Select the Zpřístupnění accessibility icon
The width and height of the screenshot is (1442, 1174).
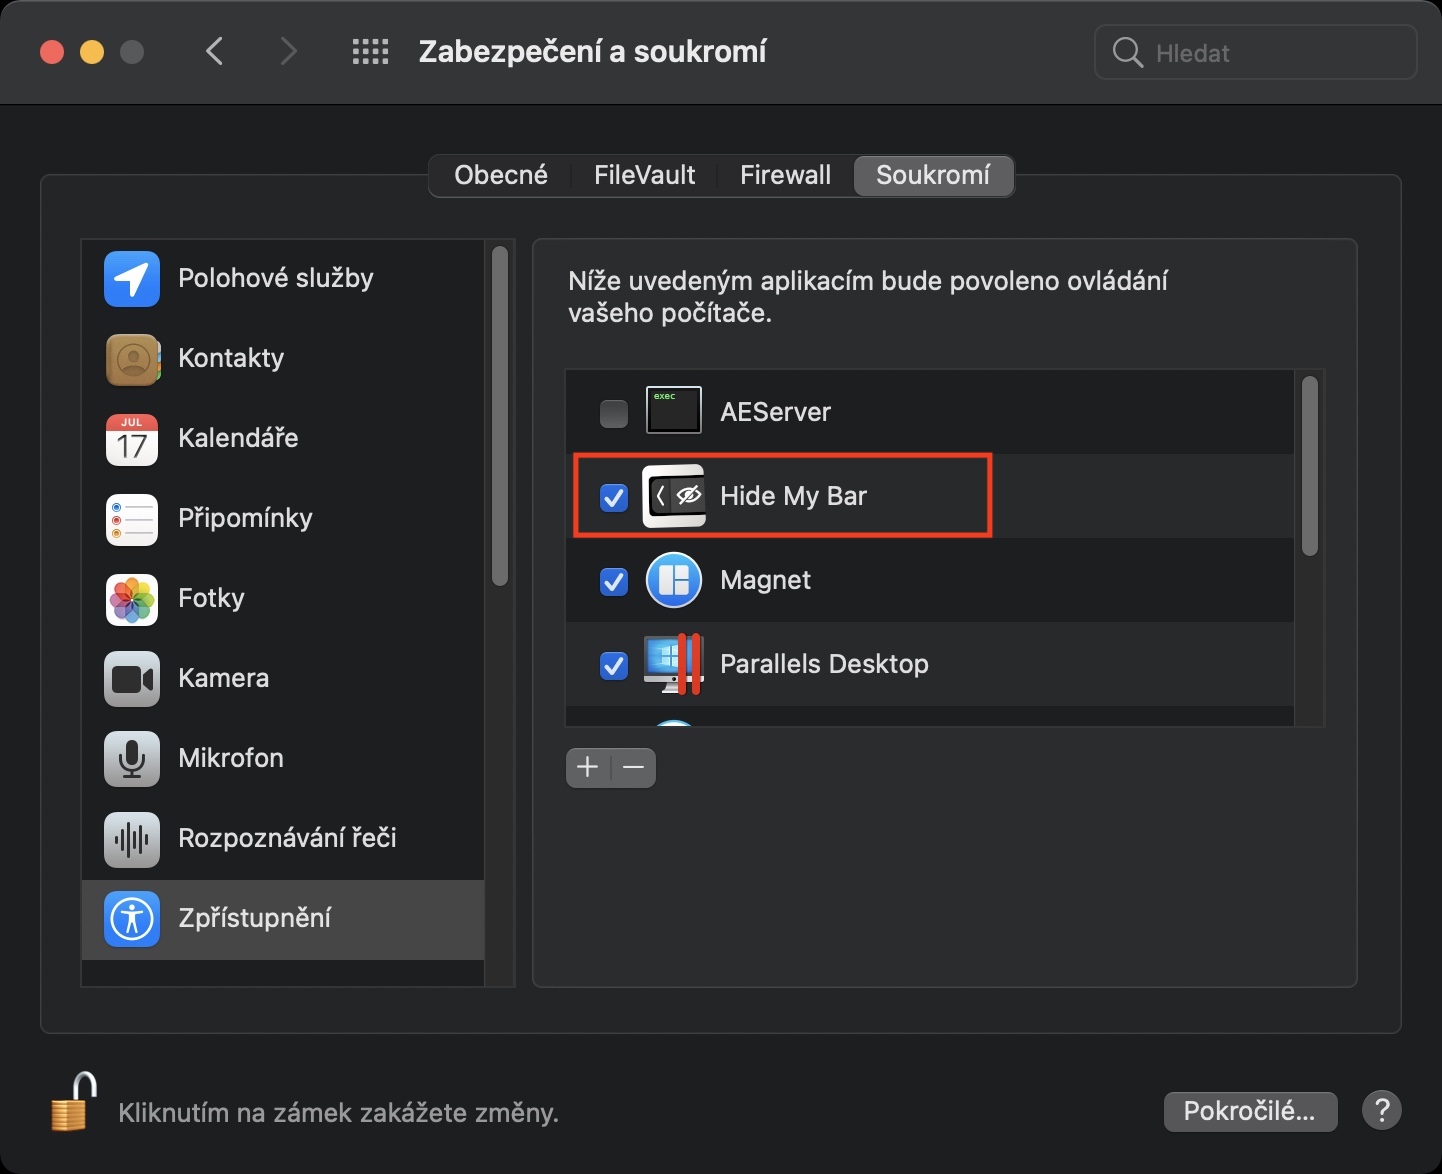coord(131,919)
